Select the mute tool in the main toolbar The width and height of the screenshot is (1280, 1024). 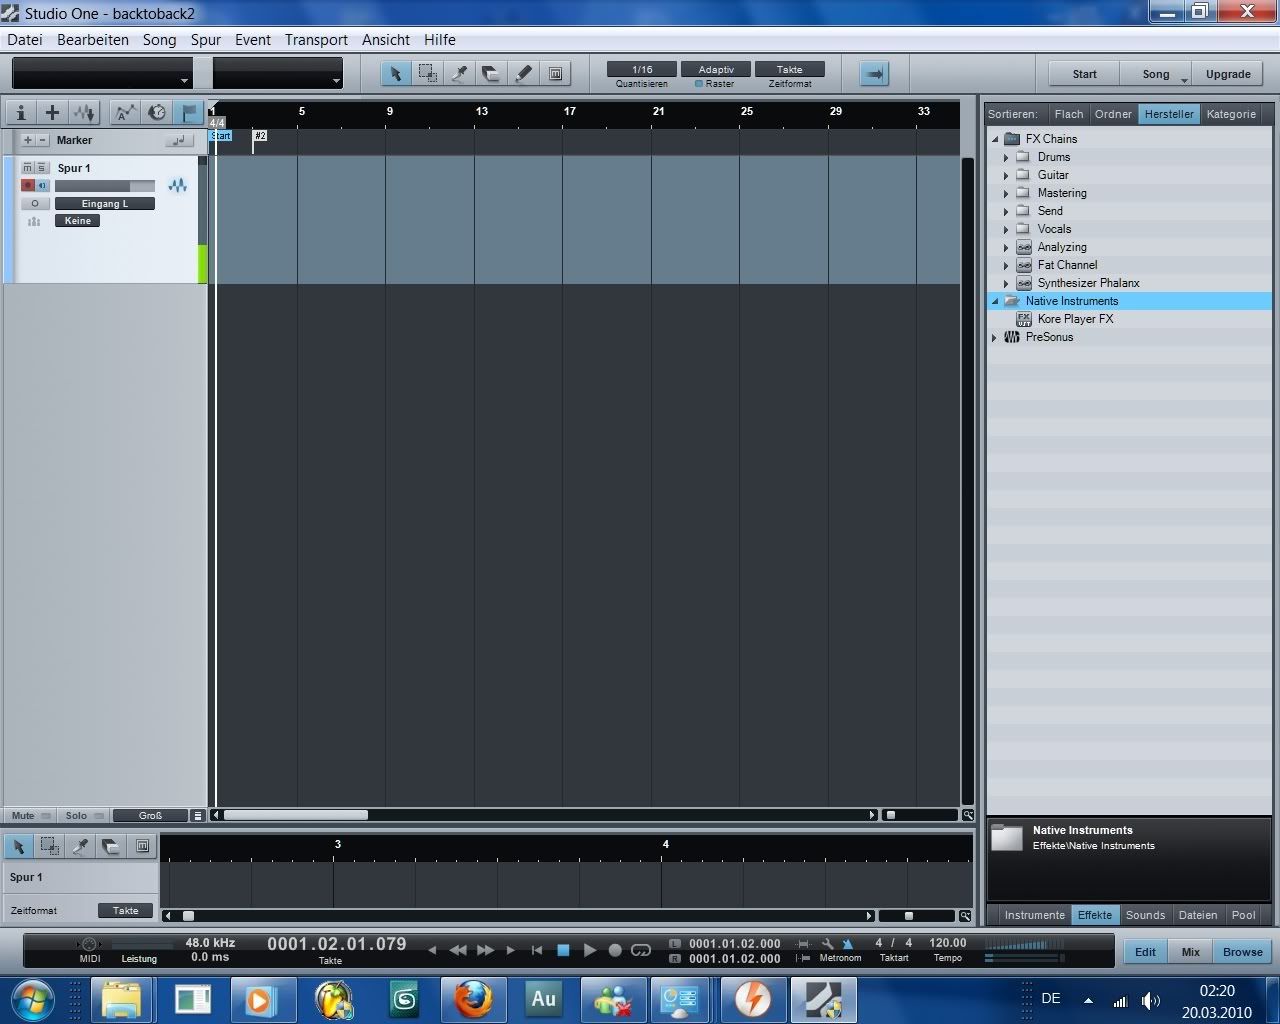pyautogui.click(x=555, y=73)
